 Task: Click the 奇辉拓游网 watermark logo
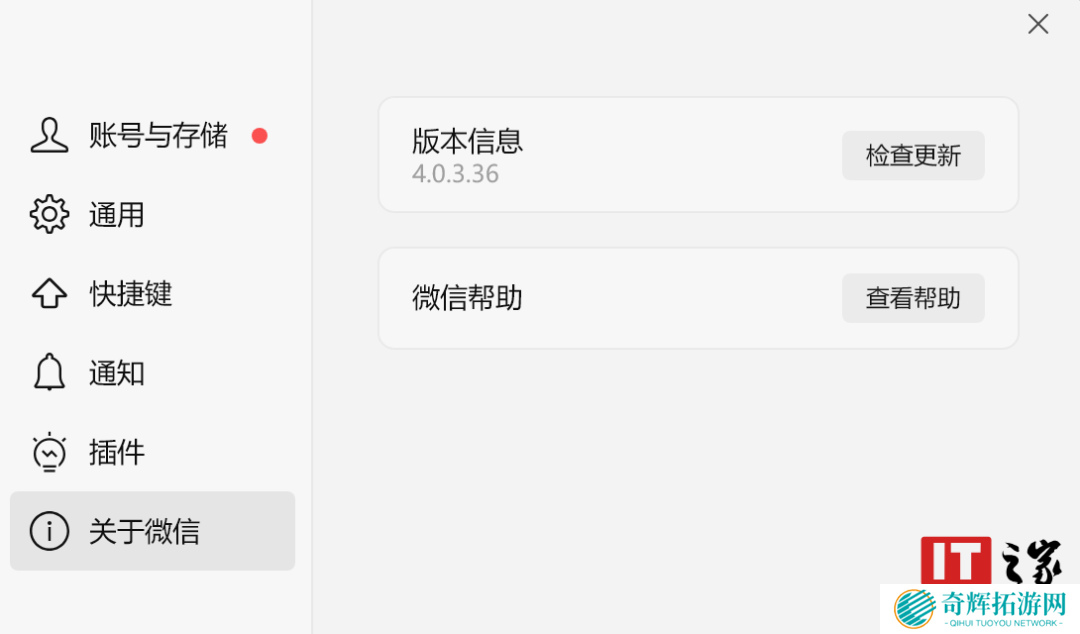980,608
